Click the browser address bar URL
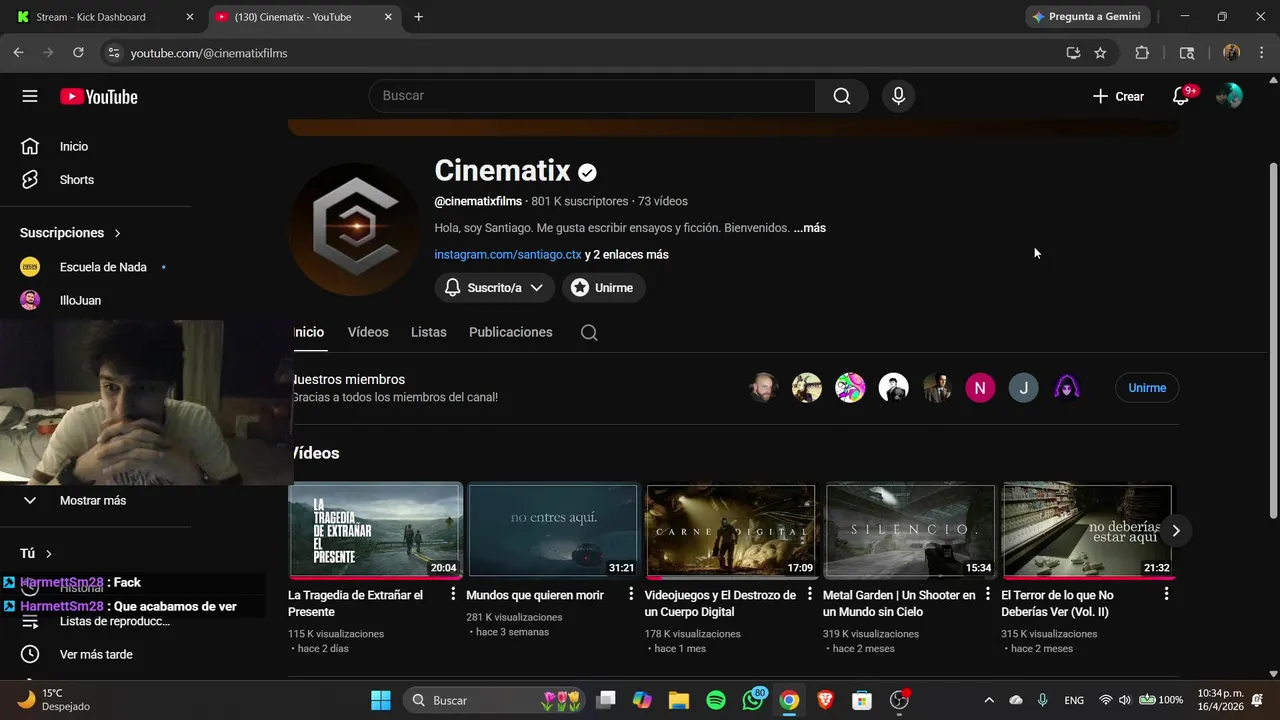The height and width of the screenshot is (720, 1280). (x=209, y=53)
